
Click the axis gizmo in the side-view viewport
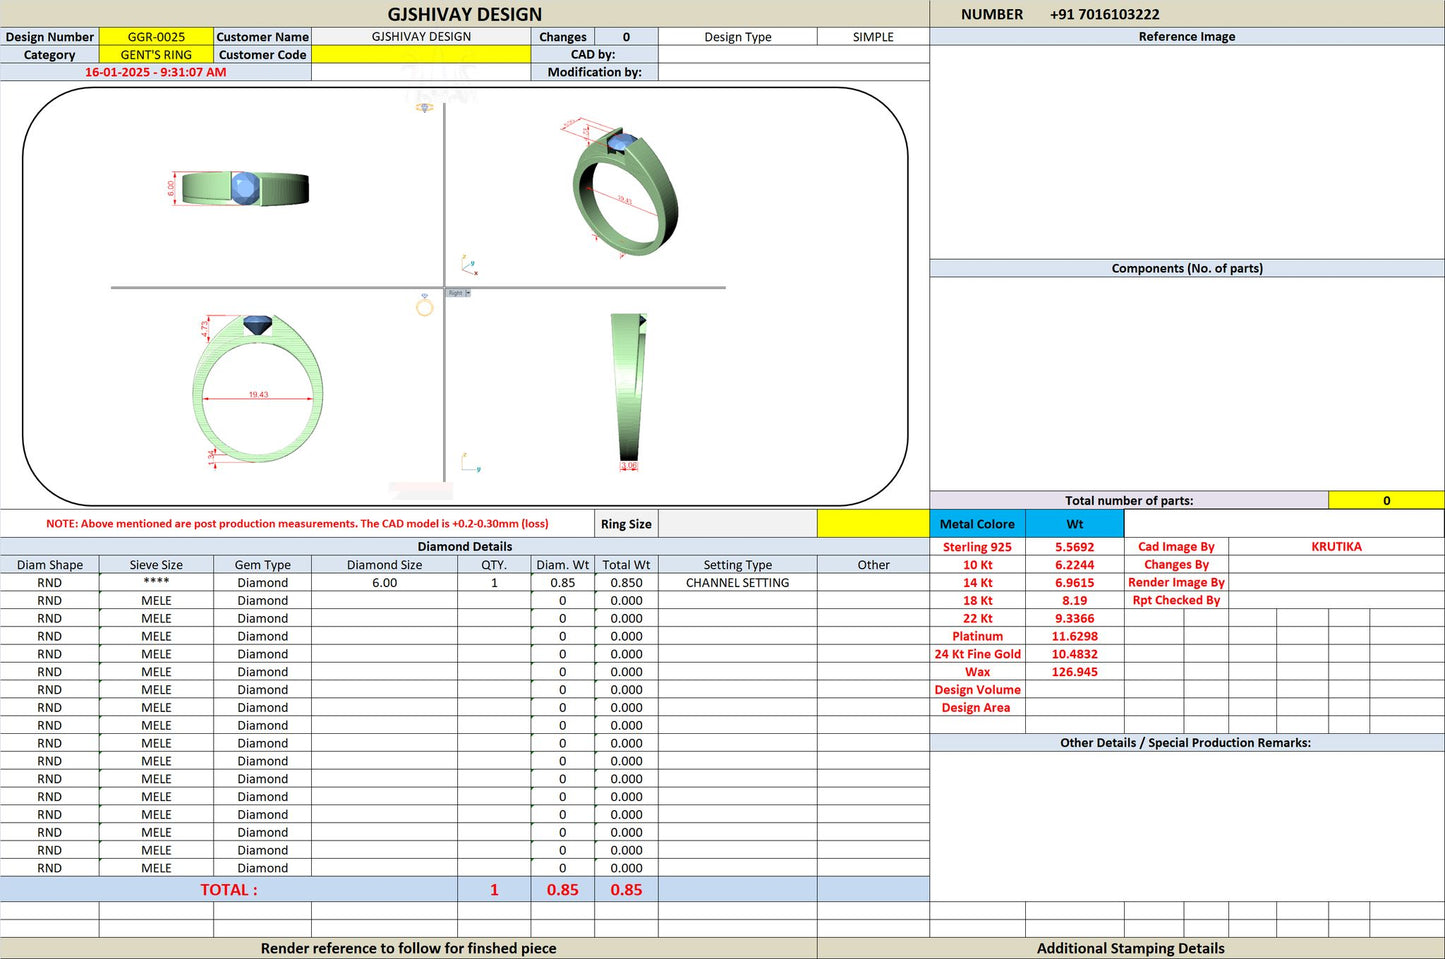470,462
